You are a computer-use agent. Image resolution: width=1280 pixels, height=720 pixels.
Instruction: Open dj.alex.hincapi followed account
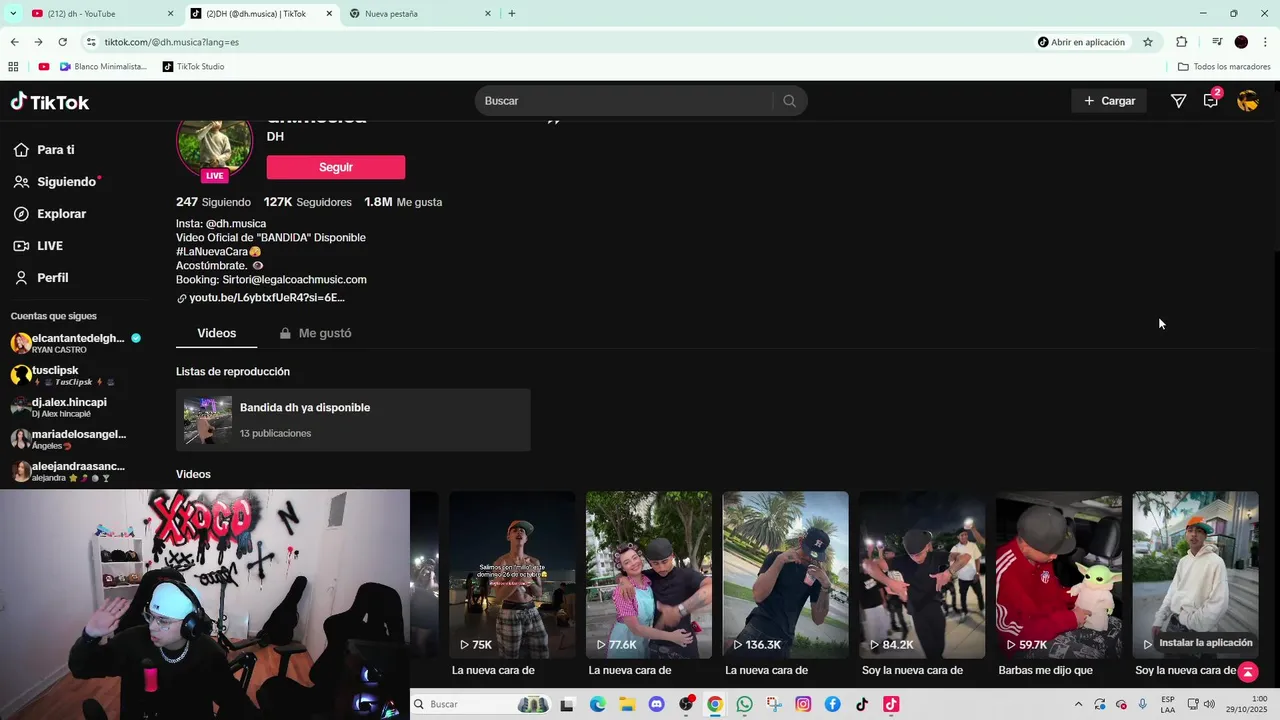coord(60,407)
